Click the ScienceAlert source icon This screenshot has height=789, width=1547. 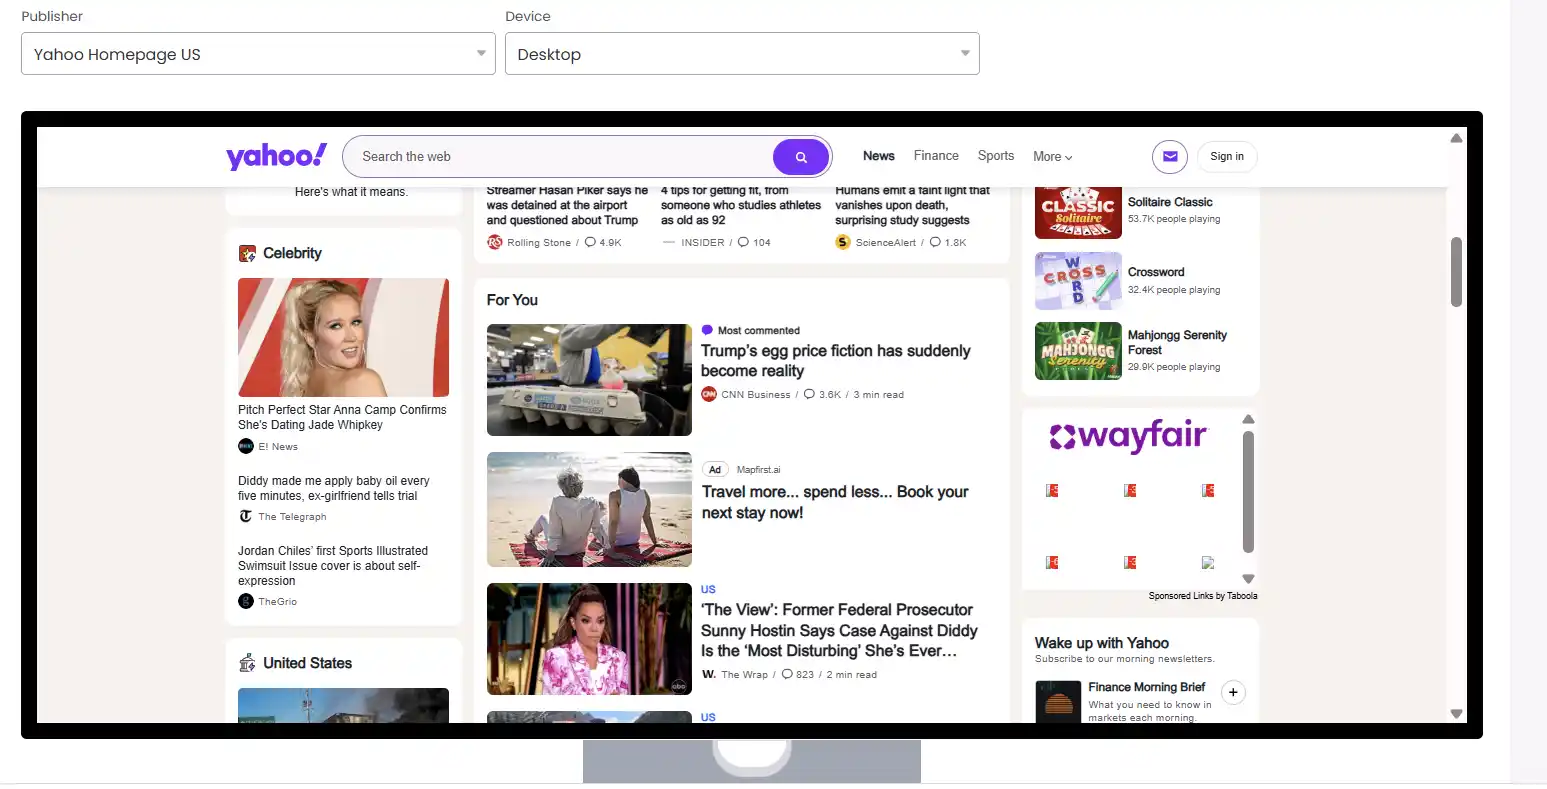pos(843,242)
